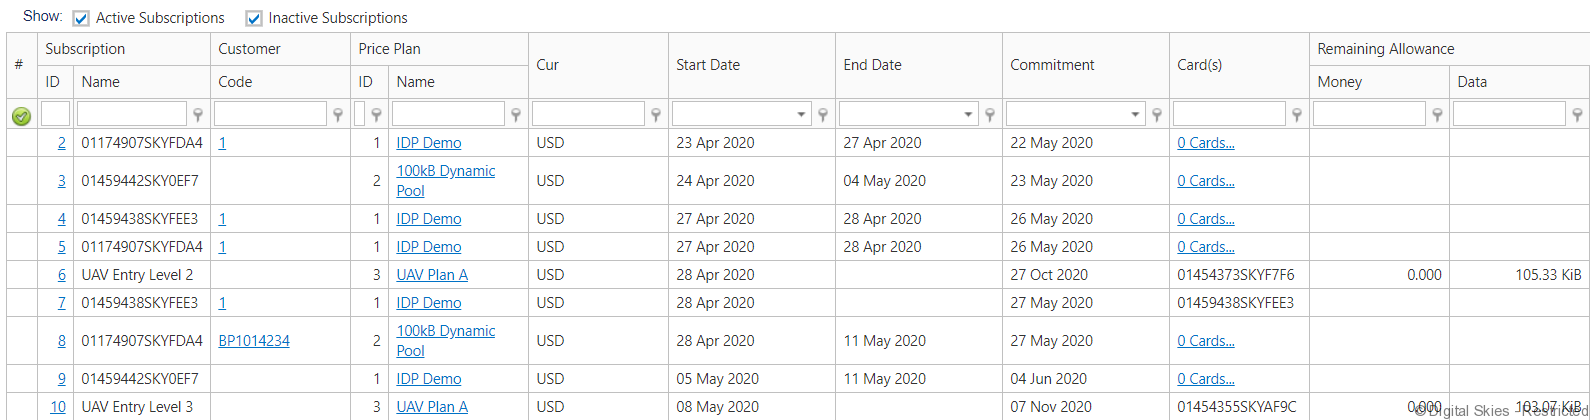Click filter icon for Remaining Money column
This screenshot has width=1590, height=420.
pos(1437,115)
